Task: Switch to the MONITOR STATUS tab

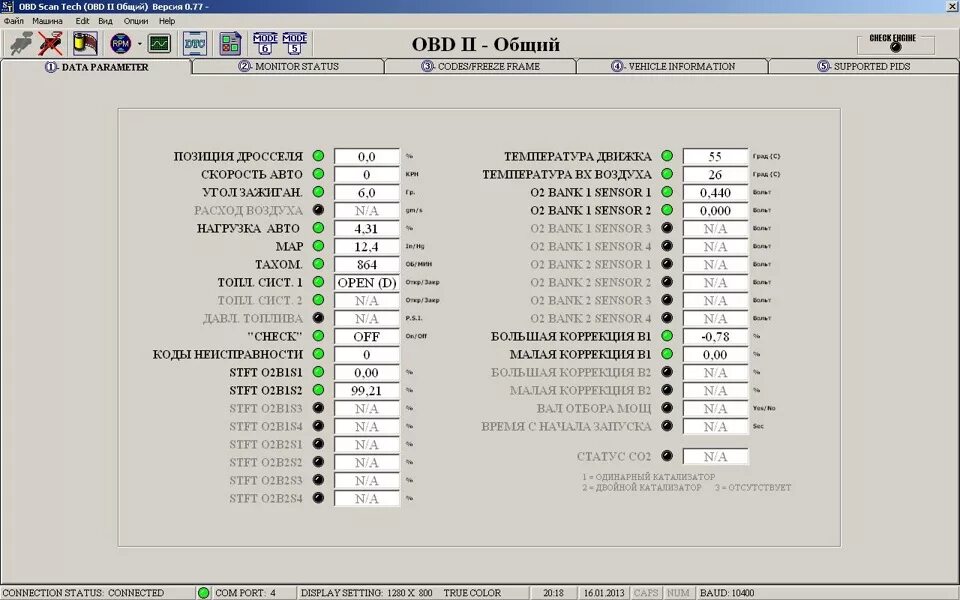Action: point(288,66)
